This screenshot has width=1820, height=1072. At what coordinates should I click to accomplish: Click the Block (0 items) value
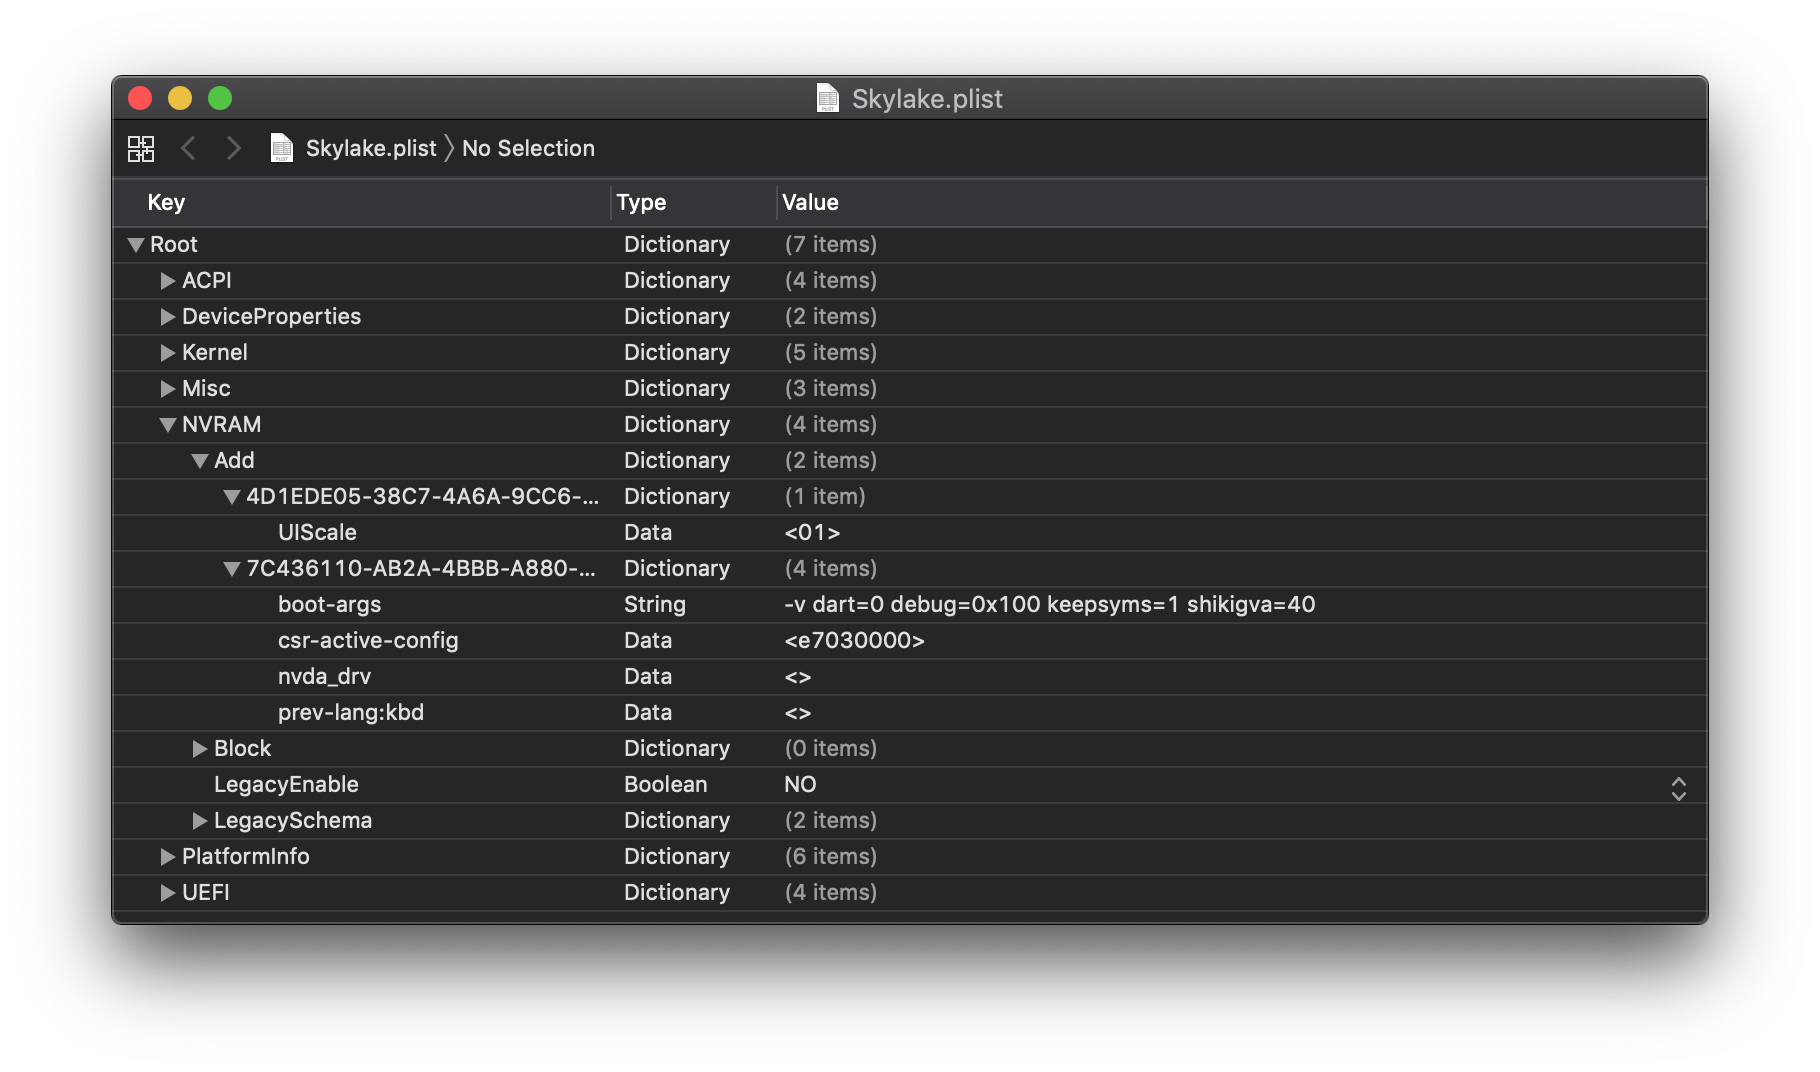831,748
